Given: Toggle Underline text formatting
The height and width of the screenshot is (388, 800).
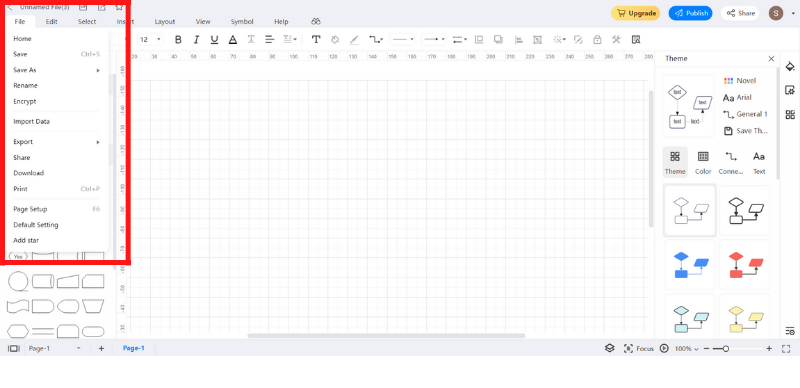Looking at the screenshot, I should pyautogui.click(x=214, y=39).
